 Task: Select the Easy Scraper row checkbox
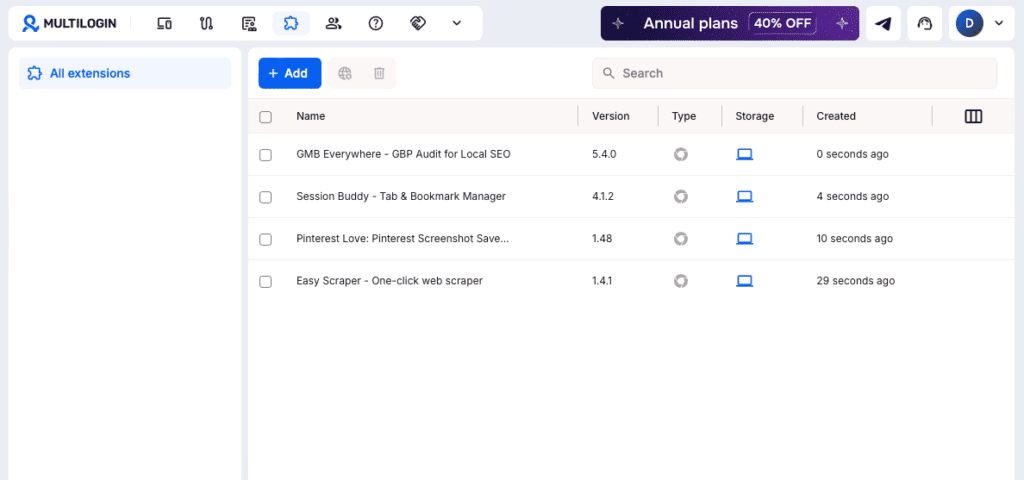click(x=265, y=281)
